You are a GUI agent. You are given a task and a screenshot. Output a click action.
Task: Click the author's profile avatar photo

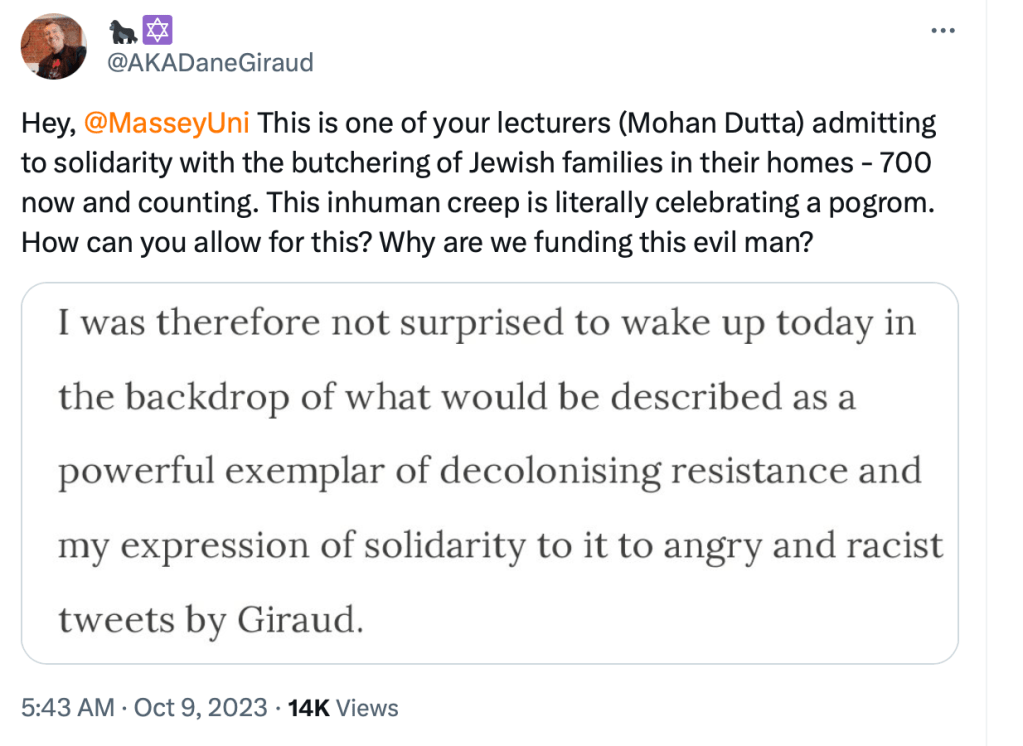click(53, 46)
